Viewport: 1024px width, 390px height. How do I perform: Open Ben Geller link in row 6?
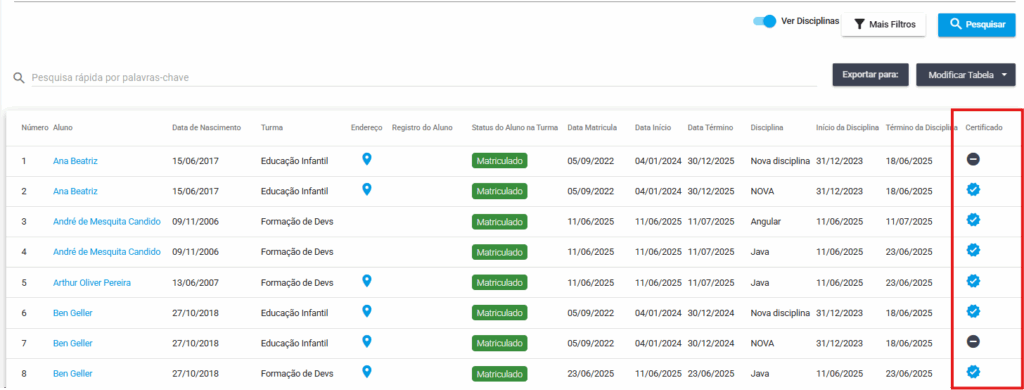pos(72,313)
